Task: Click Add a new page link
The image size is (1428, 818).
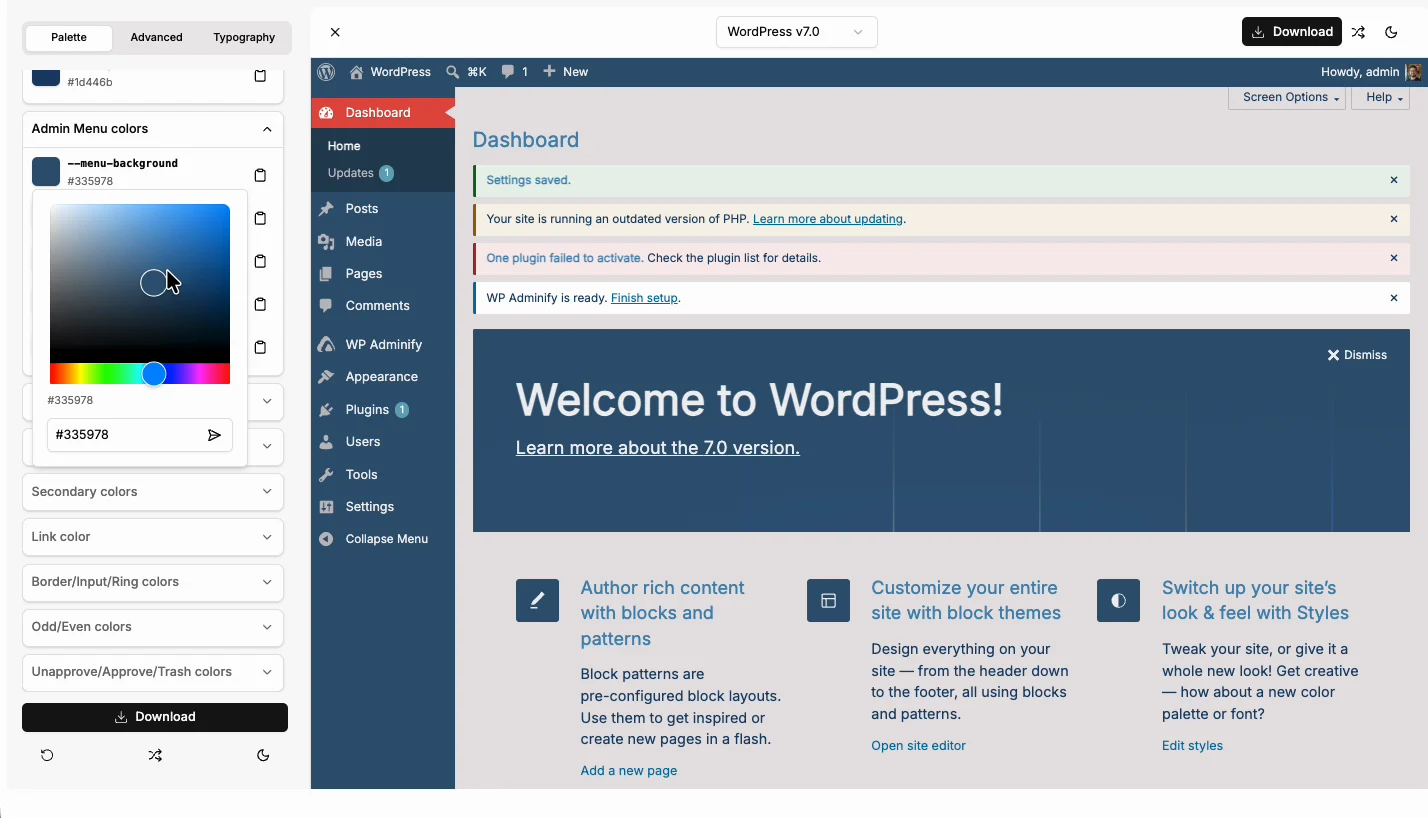Action: (629, 771)
